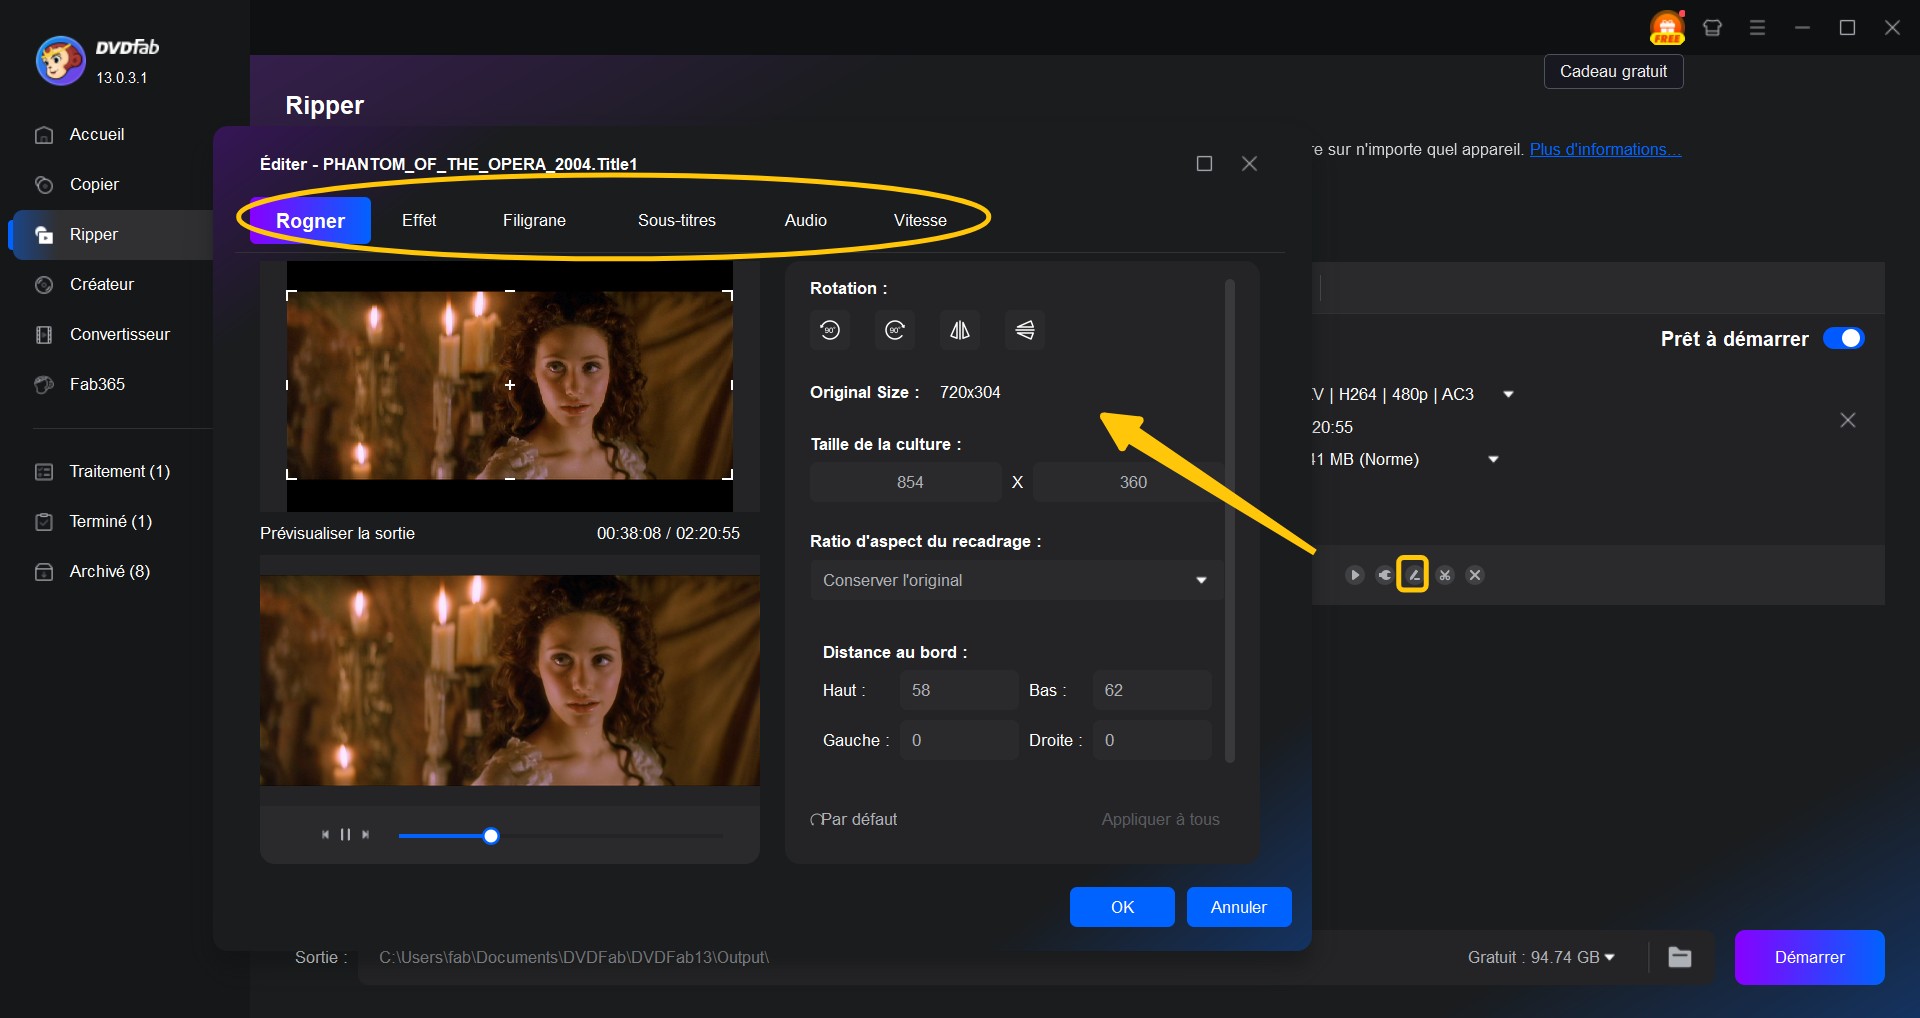Click the Gauche distance field

point(959,740)
